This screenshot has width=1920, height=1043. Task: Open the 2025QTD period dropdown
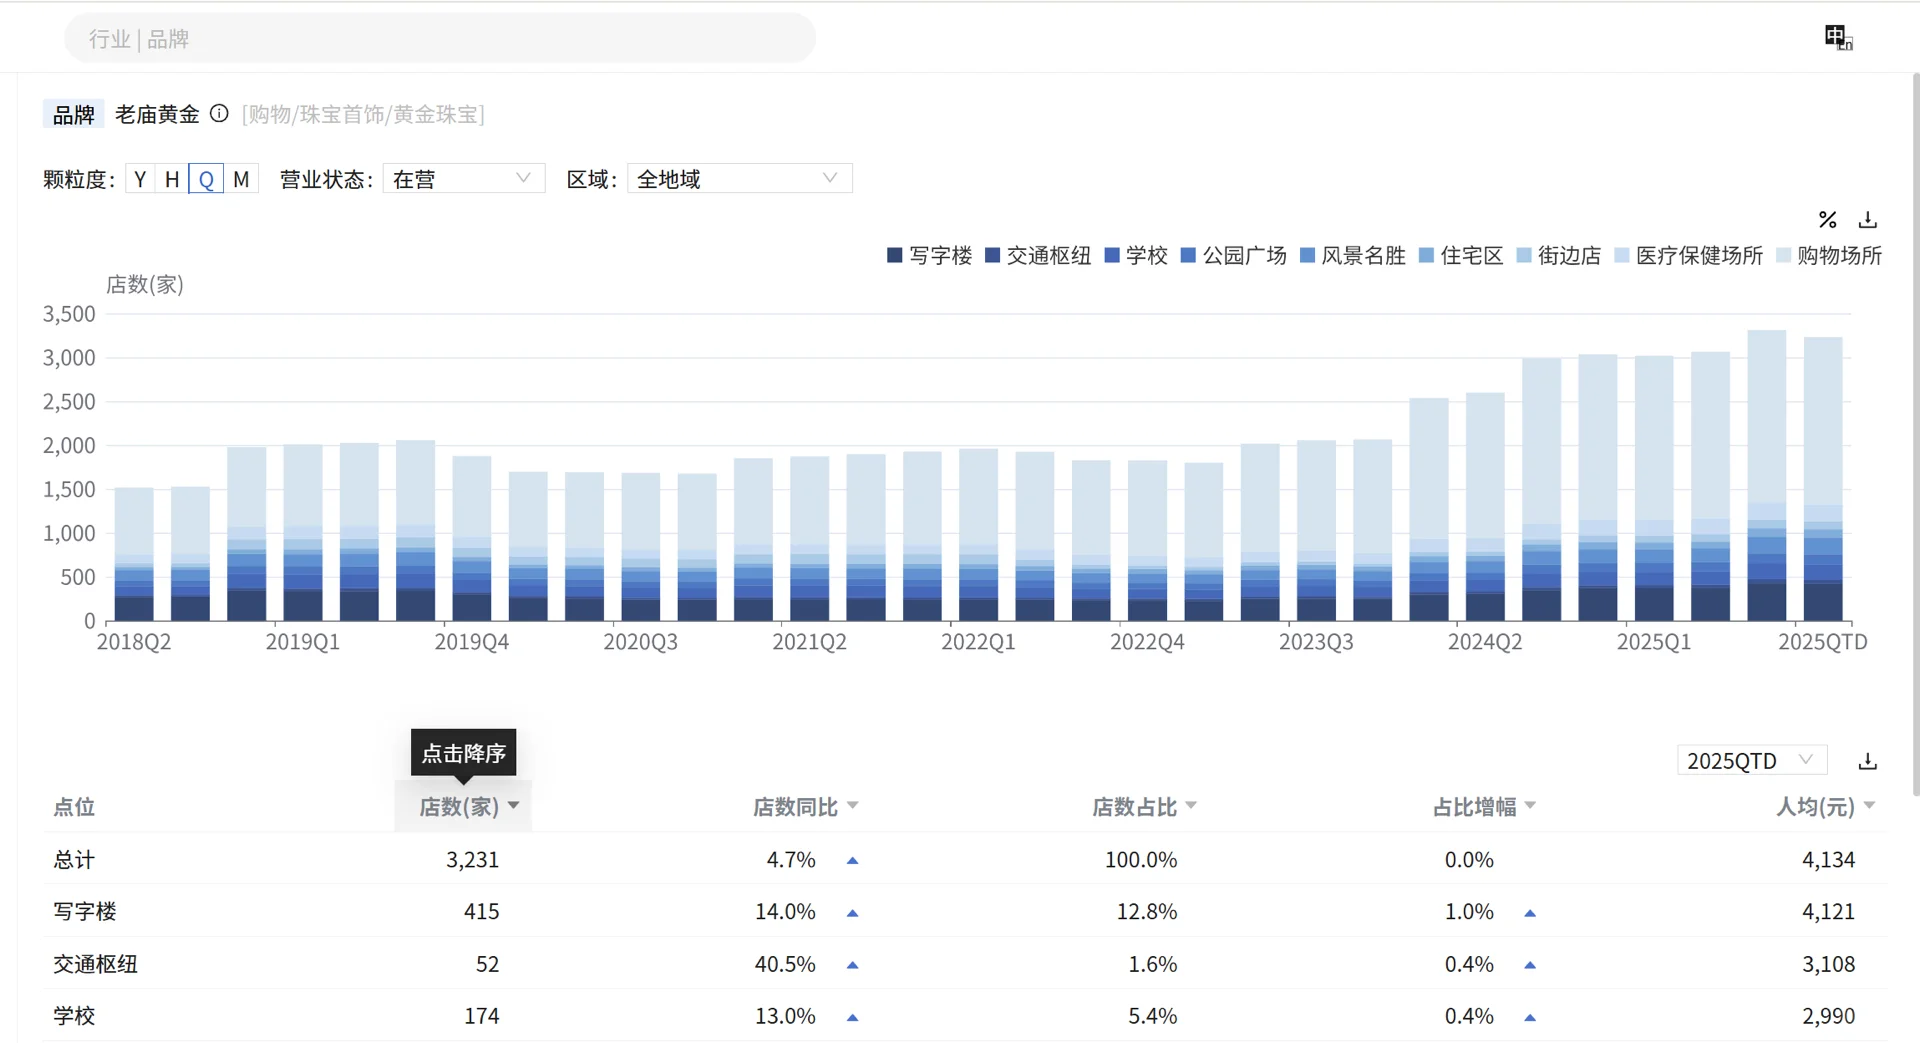(x=1752, y=761)
